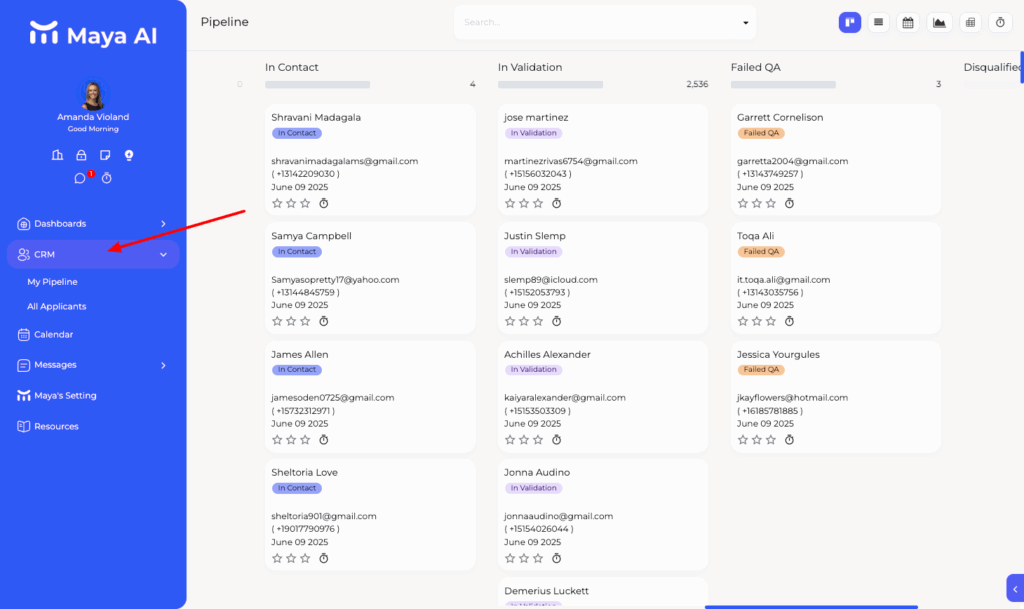Set two-star rating on Toqa Ali's card
The width and height of the screenshot is (1024, 609).
pyautogui.click(x=757, y=321)
